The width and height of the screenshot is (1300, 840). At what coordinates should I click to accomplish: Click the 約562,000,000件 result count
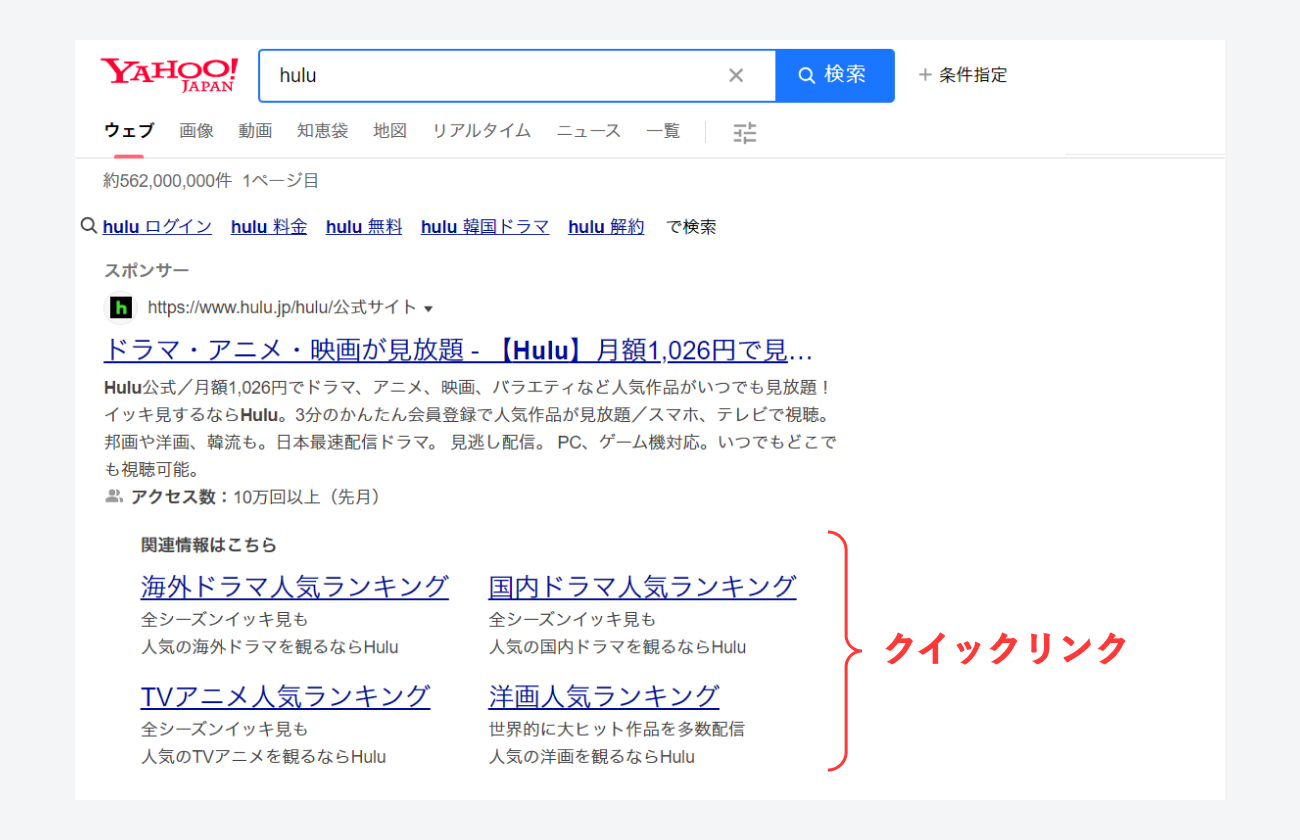pyautogui.click(x=168, y=181)
